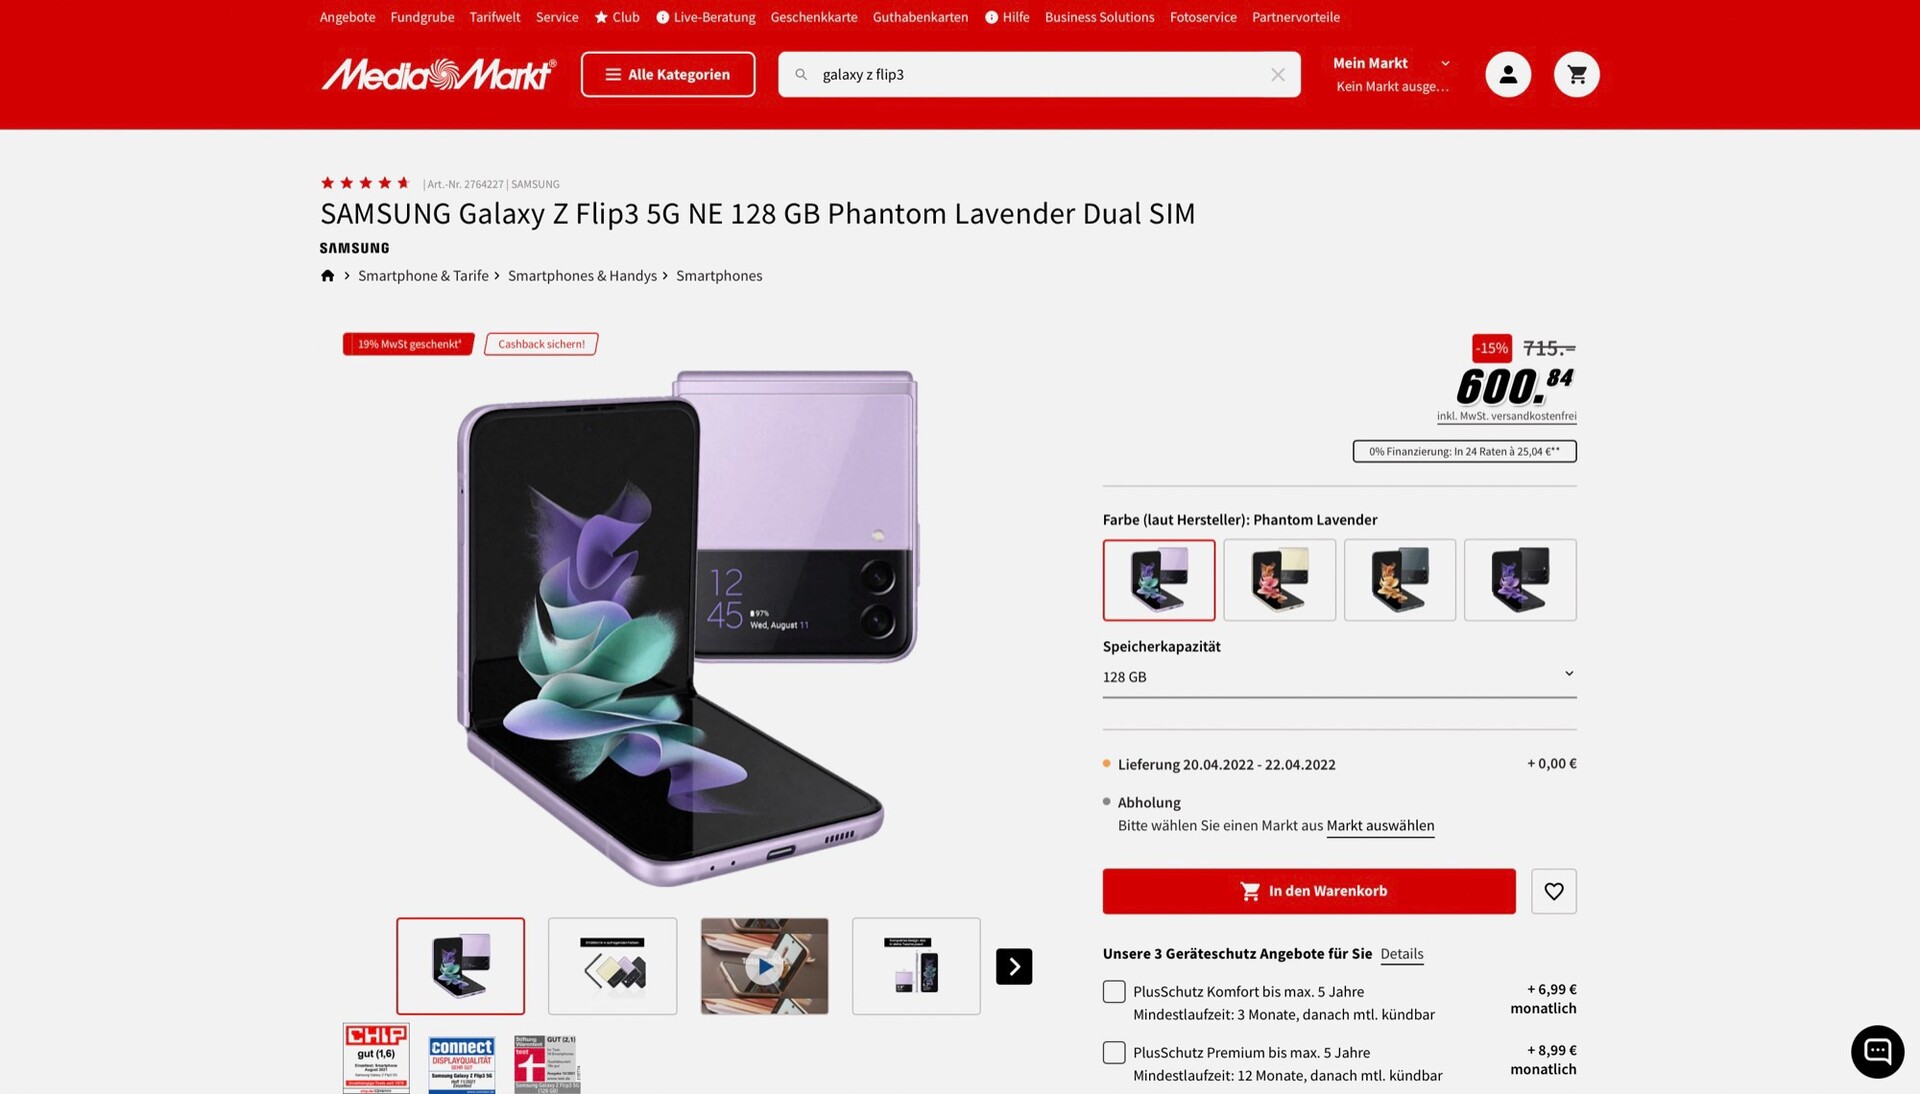The width and height of the screenshot is (1920, 1094).
Task: Open the Tarifwelt menu item
Action: pyautogui.click(x=495, y=17)
